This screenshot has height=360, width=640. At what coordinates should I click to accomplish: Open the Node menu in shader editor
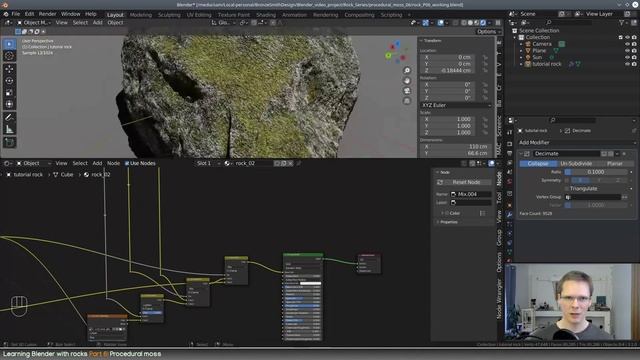[113, 163]
